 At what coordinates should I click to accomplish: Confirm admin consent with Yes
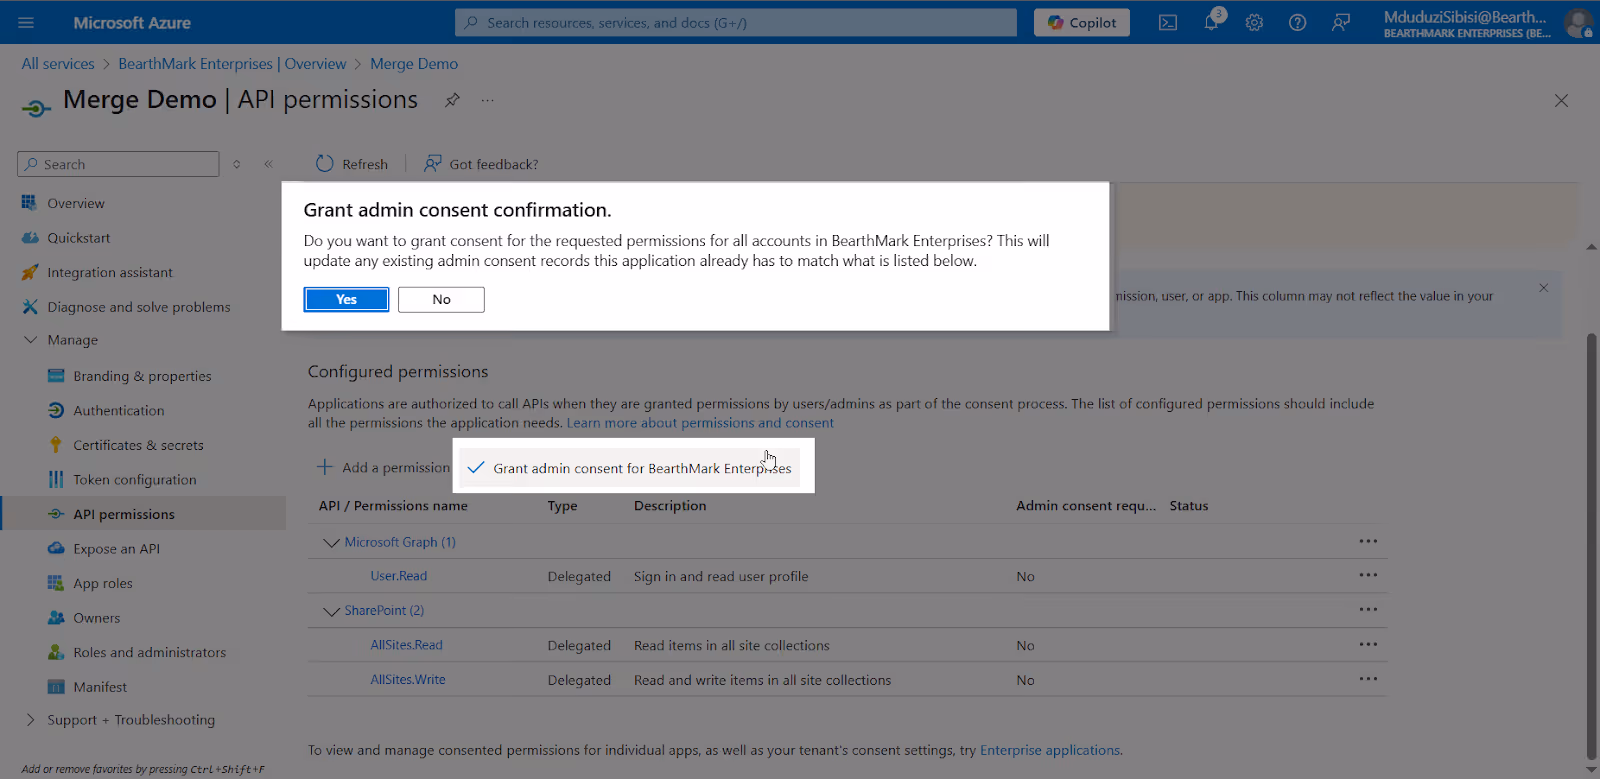346,299
